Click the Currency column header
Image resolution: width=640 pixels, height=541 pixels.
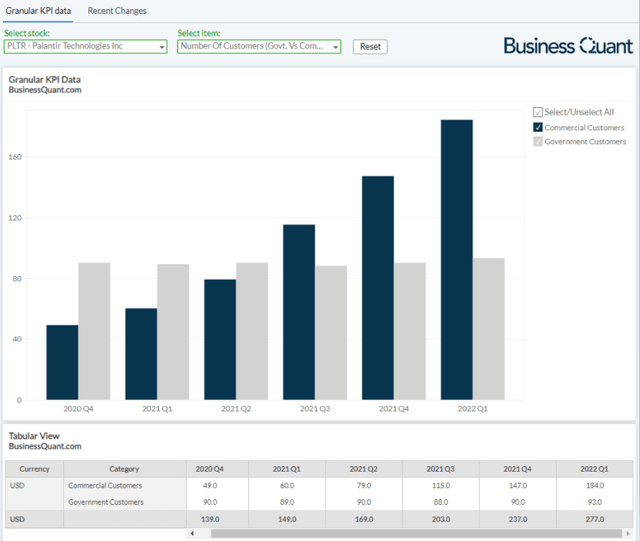coord(34,469)
